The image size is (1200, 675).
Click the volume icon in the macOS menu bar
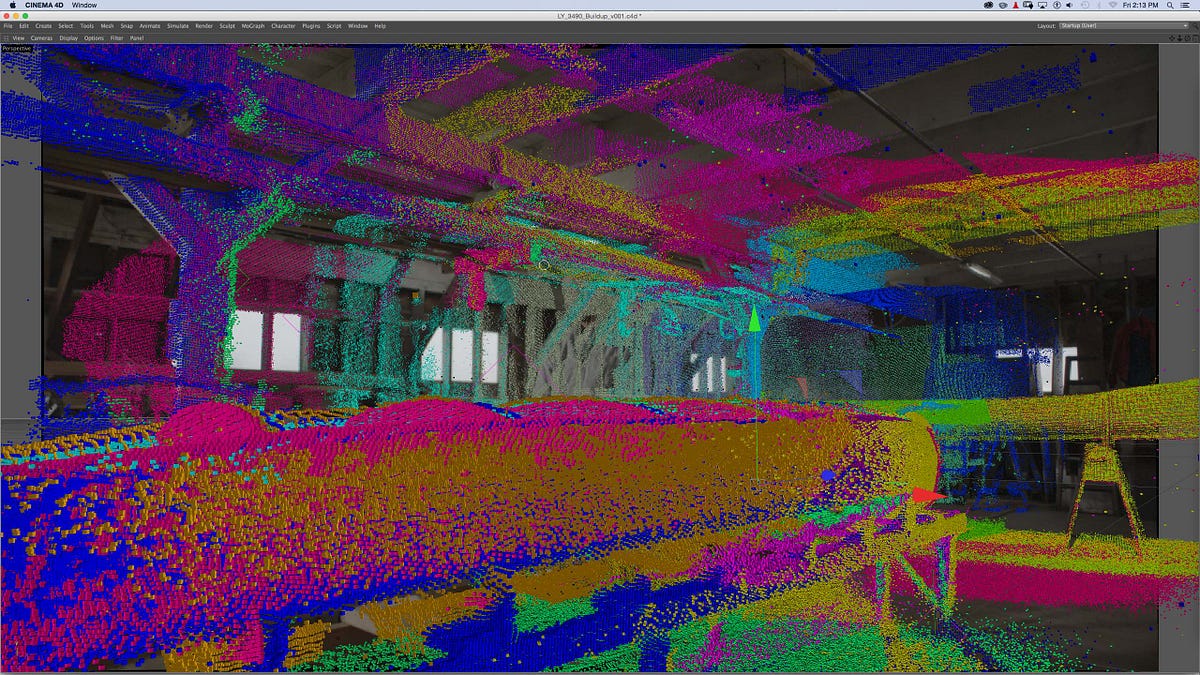click(1069, 5)
